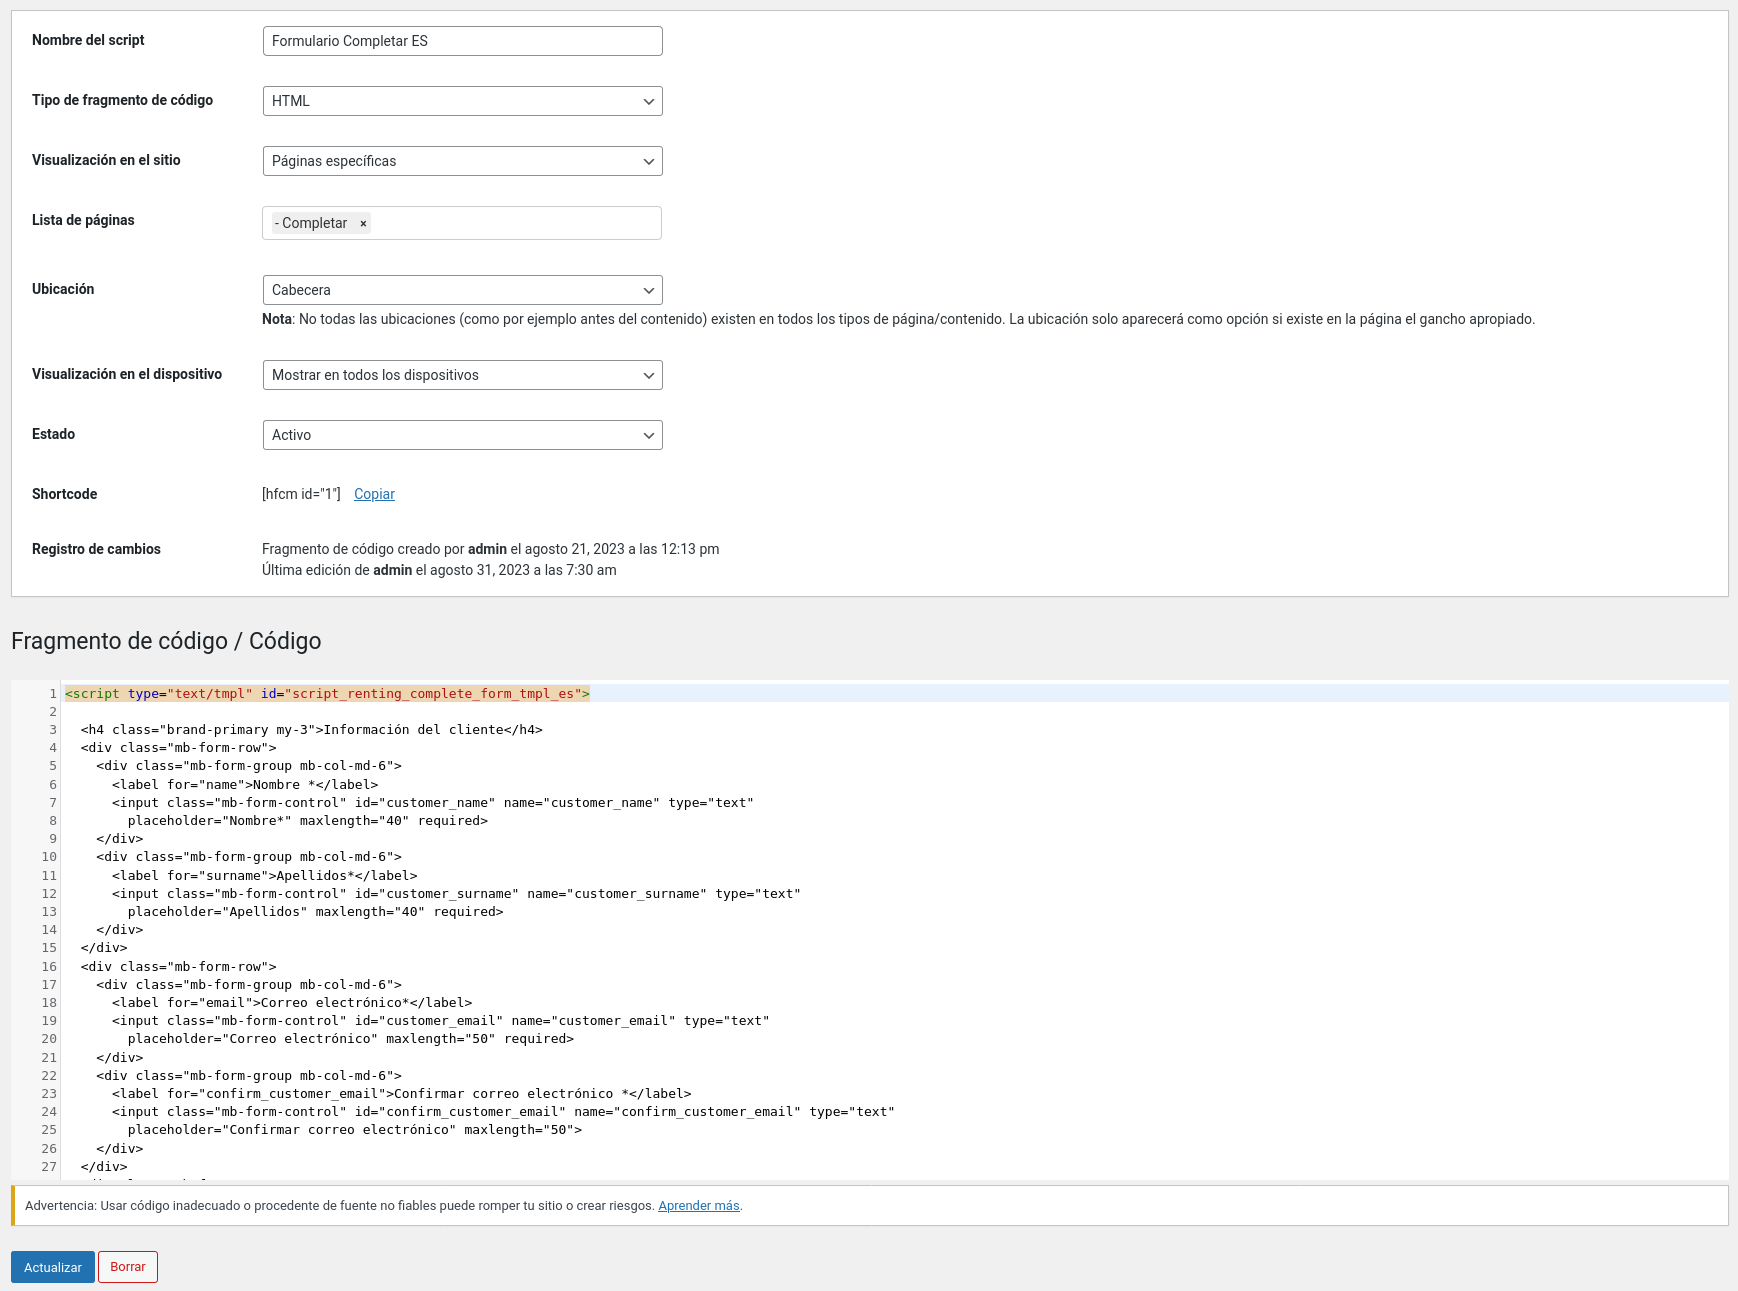Image resolution: width=1738 pixels, height=1291 pixels.
Task: Click the Fragmento de código / Código heading
Action: click(x=166, y=641)
